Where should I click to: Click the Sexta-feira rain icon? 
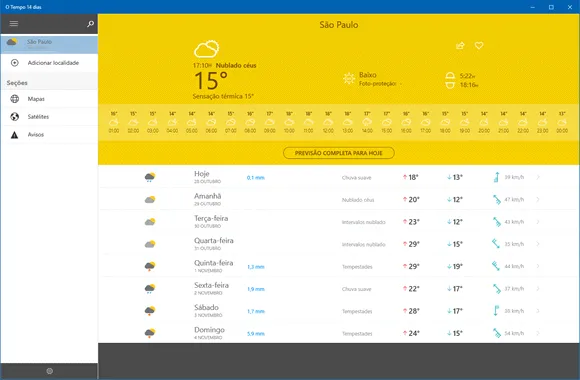[150, 289]
